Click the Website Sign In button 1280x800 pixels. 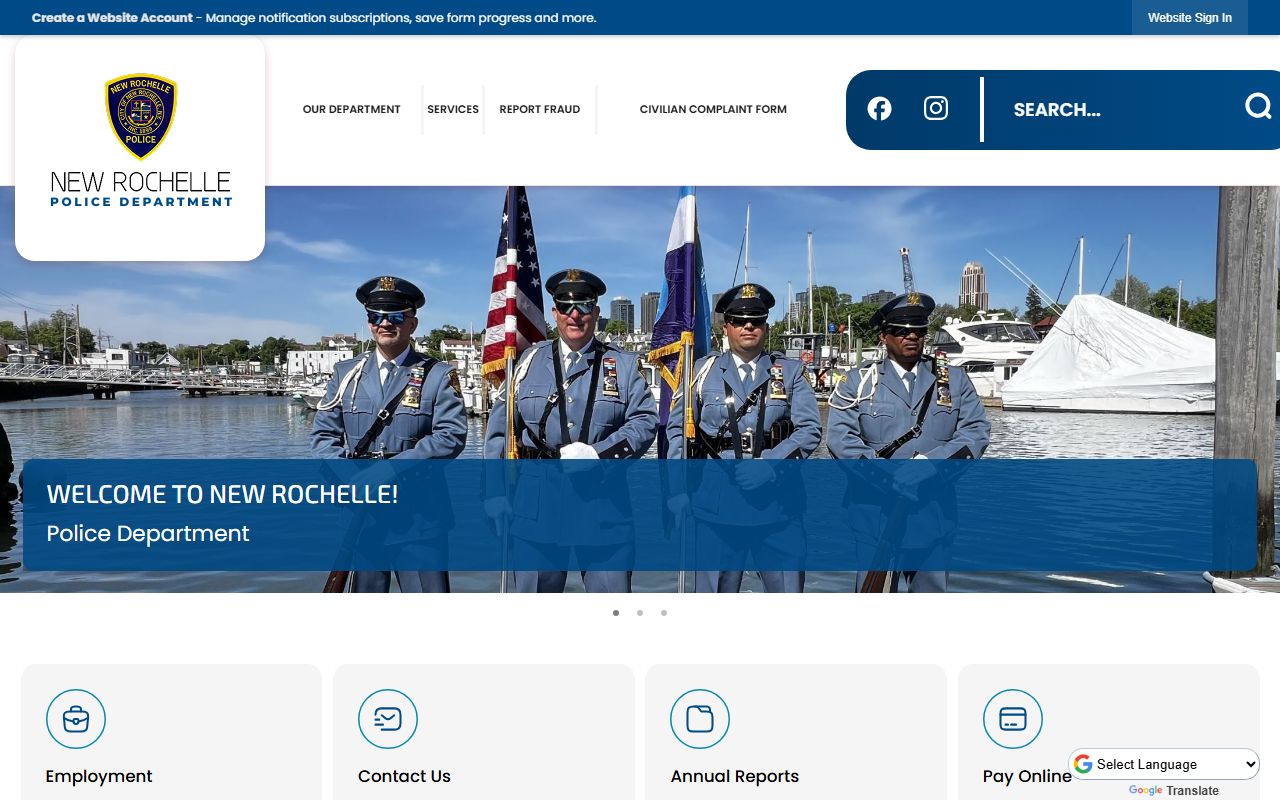(1190, 18)
